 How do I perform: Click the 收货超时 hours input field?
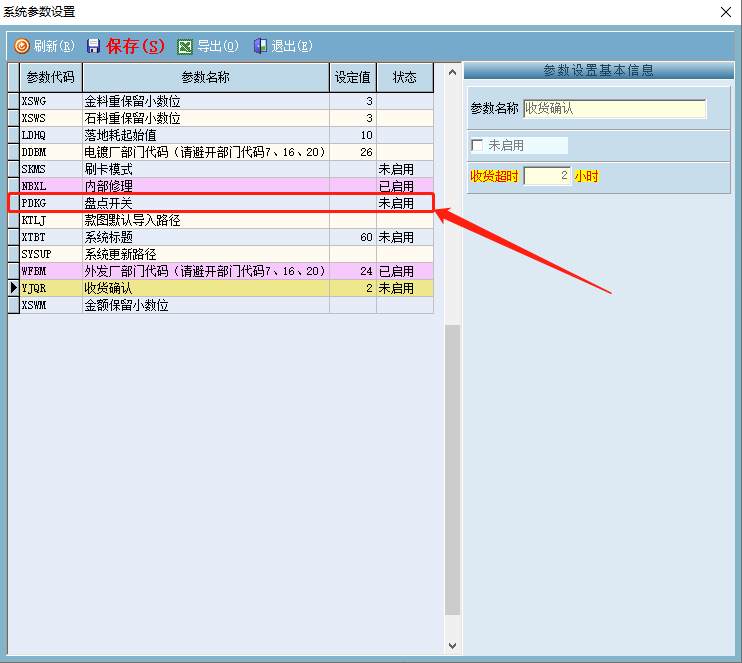coord(547,176)
